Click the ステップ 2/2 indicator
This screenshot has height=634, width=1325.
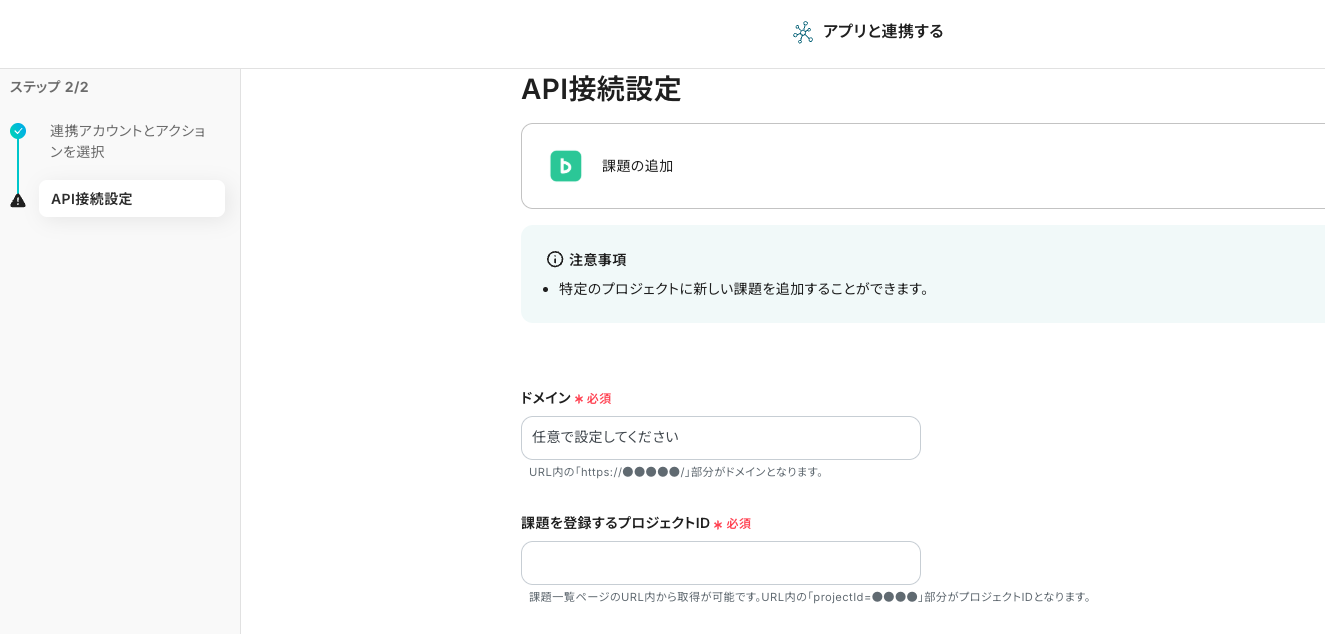tap(49, 87)
